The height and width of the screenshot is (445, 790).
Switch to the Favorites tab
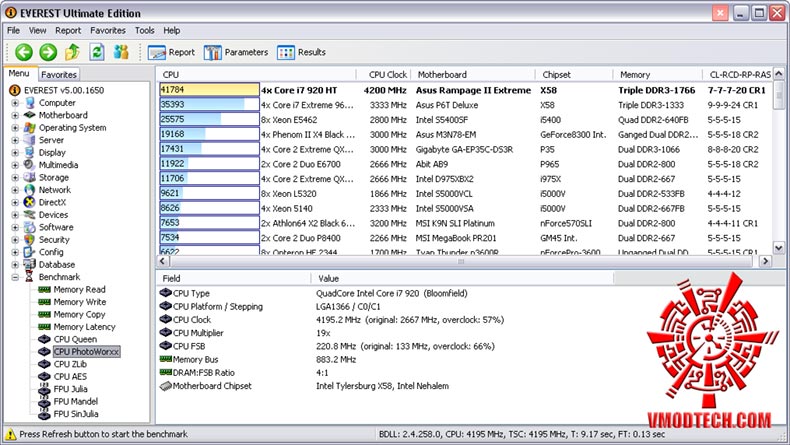(x=59, y=75)
